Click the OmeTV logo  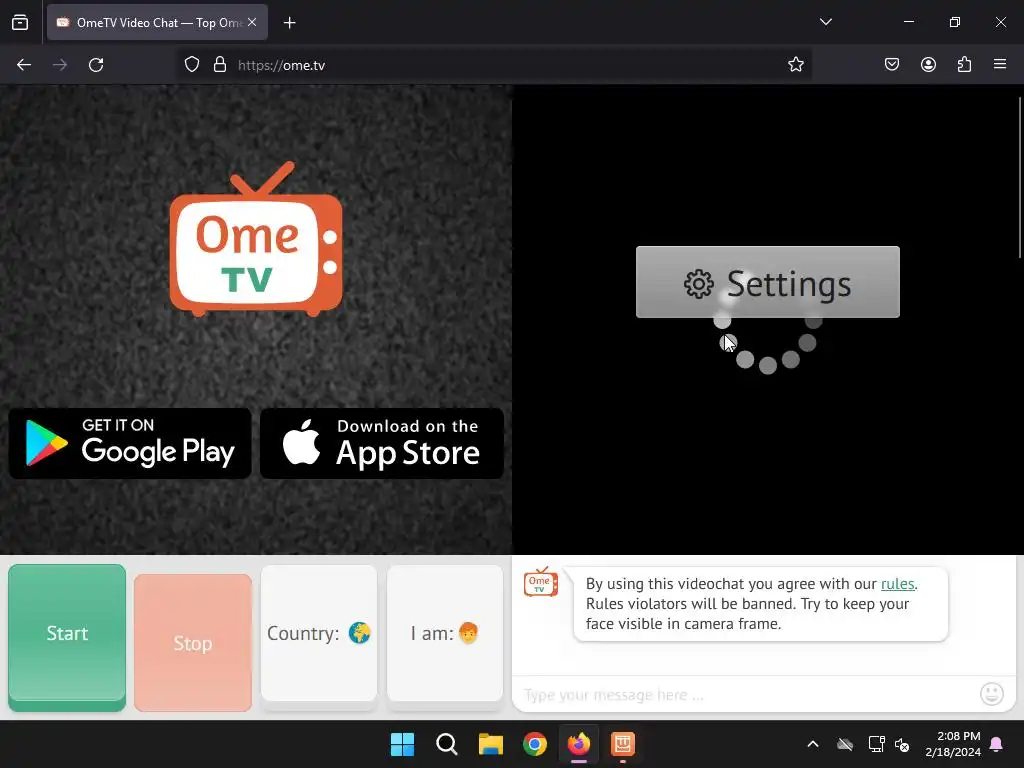tap(256, 239)
